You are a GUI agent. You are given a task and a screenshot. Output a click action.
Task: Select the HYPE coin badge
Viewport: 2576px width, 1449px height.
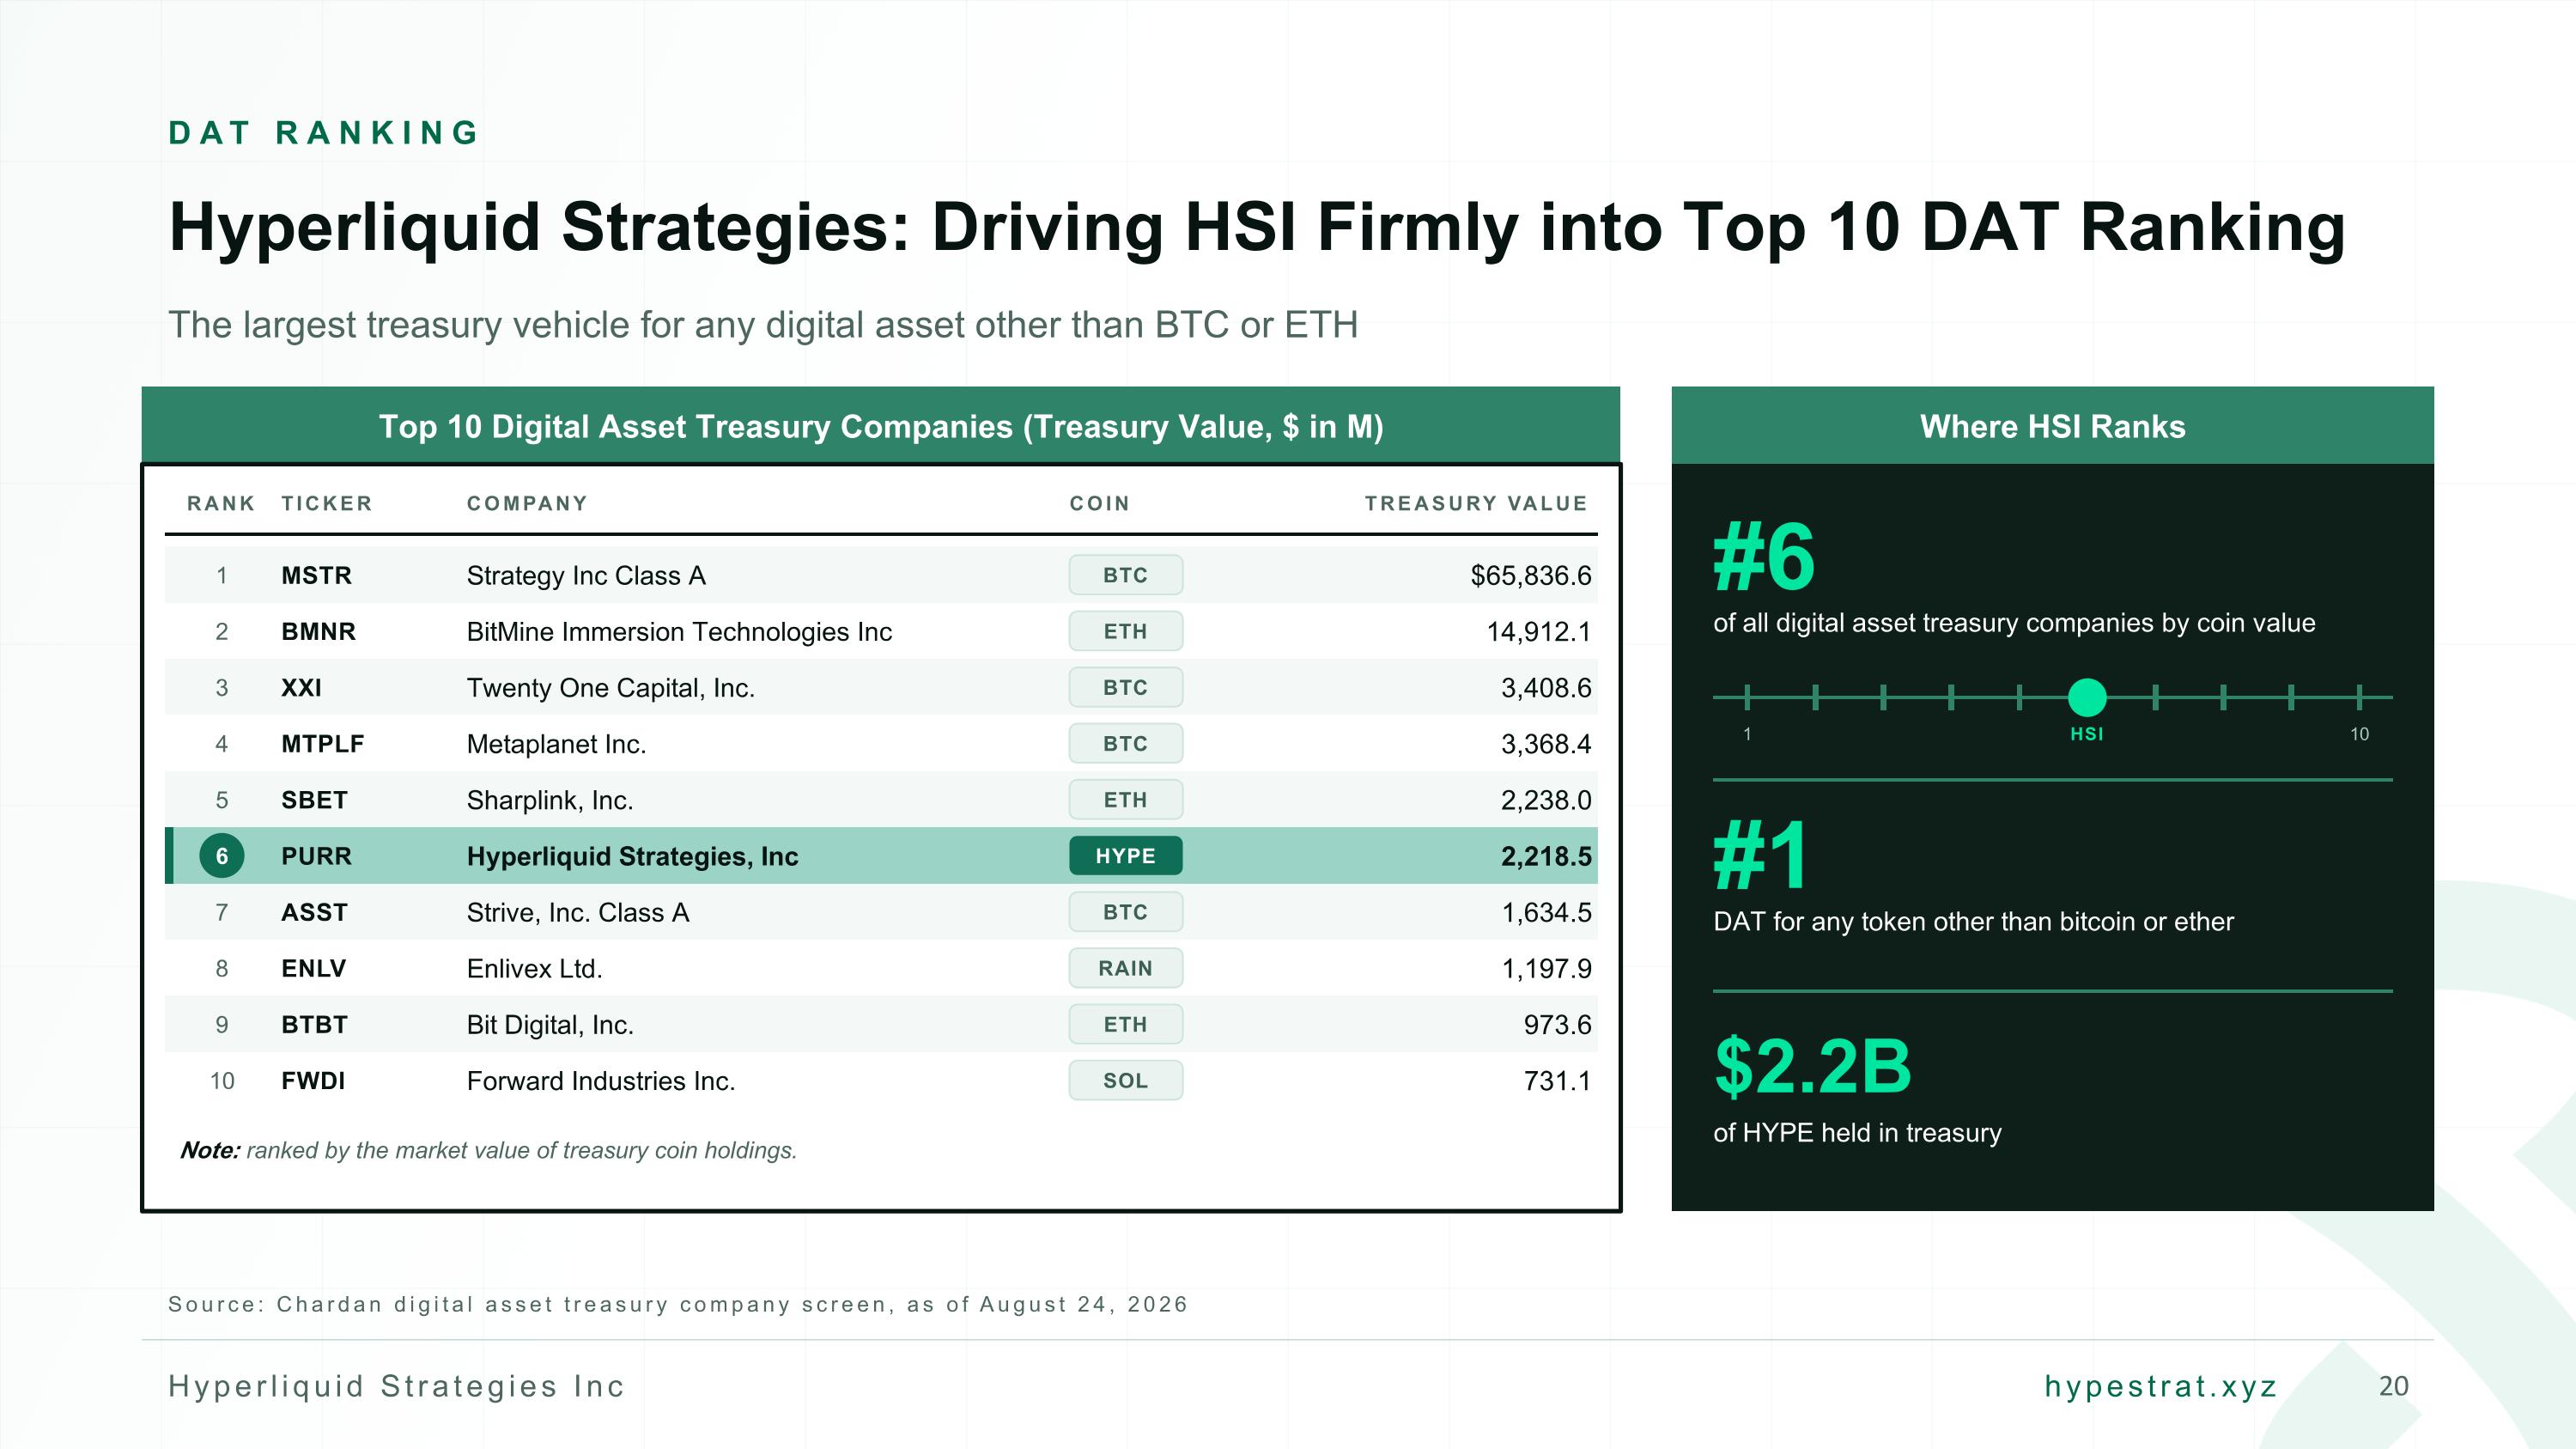1125,856
